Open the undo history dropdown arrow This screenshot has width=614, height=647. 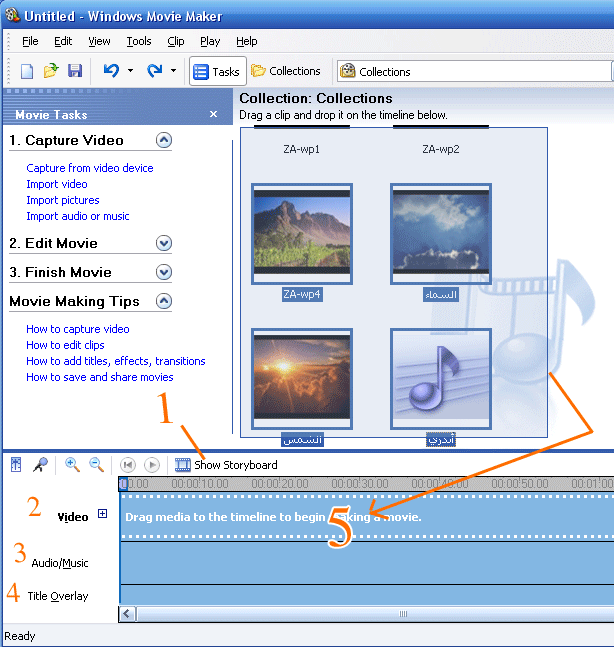coord(130,71)
